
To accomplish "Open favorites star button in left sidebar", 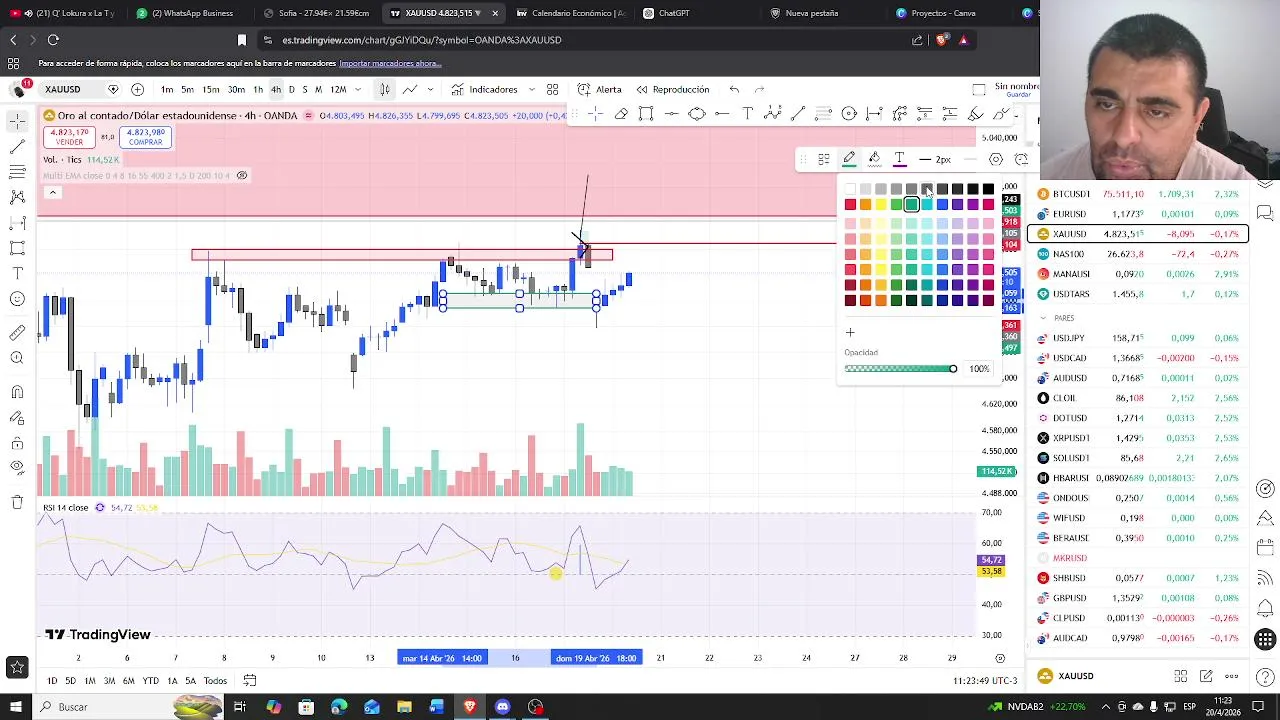I will tap(17, 668).
